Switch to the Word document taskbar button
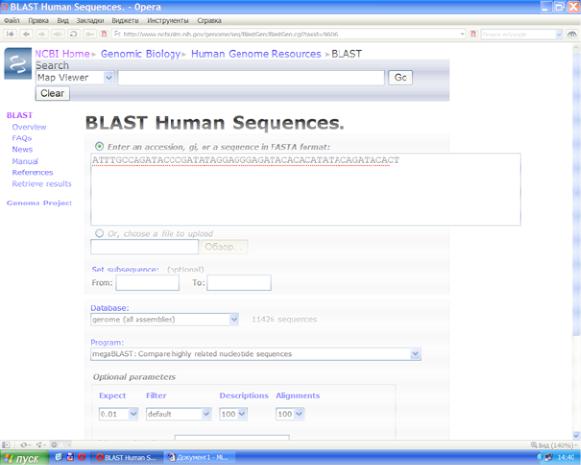The image size is (581, 465). tap(199, 458)
